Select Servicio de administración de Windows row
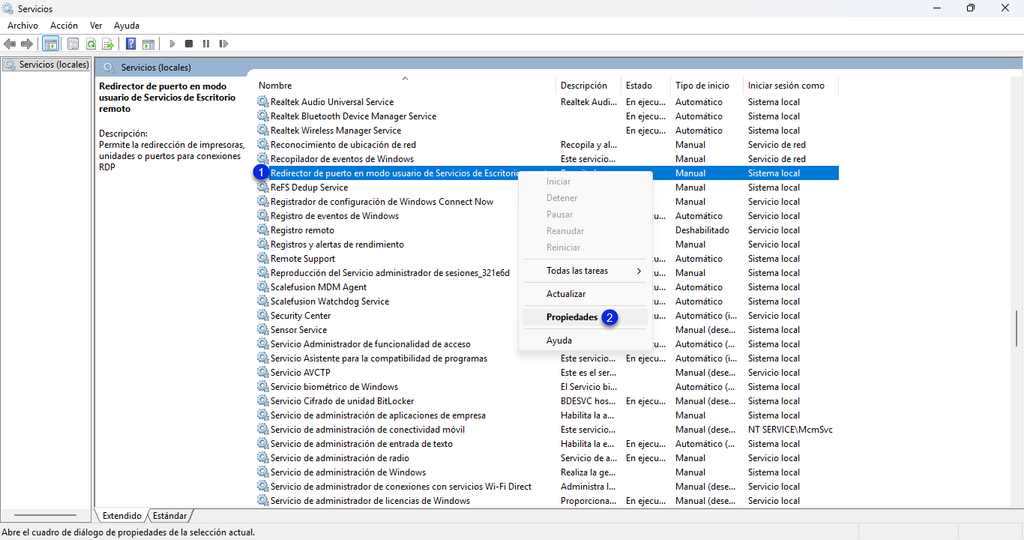Viewport: 1024px width, 540px height. (348, 472)
